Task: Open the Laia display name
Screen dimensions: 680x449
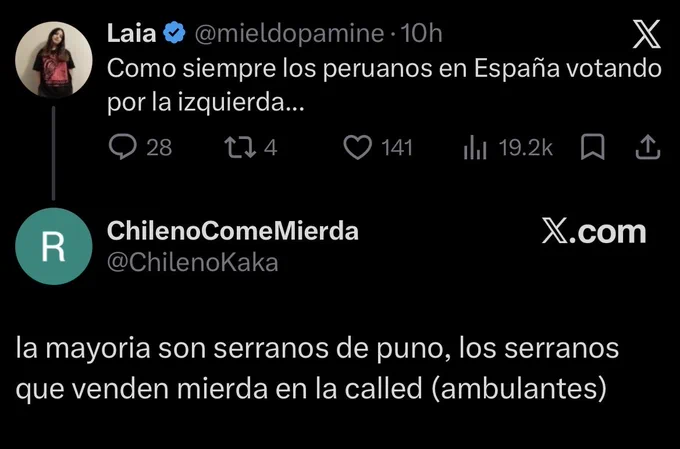Action: click(131, 33)
